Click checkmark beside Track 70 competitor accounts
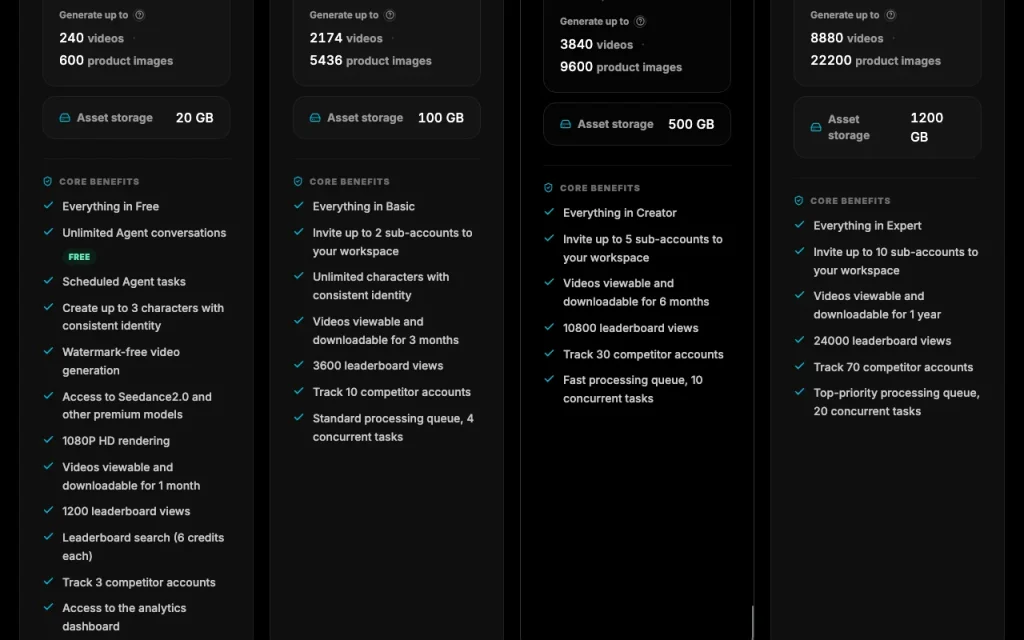This screenshot has width=1024, height=640. pyautogui.click(x=799, y=366)
